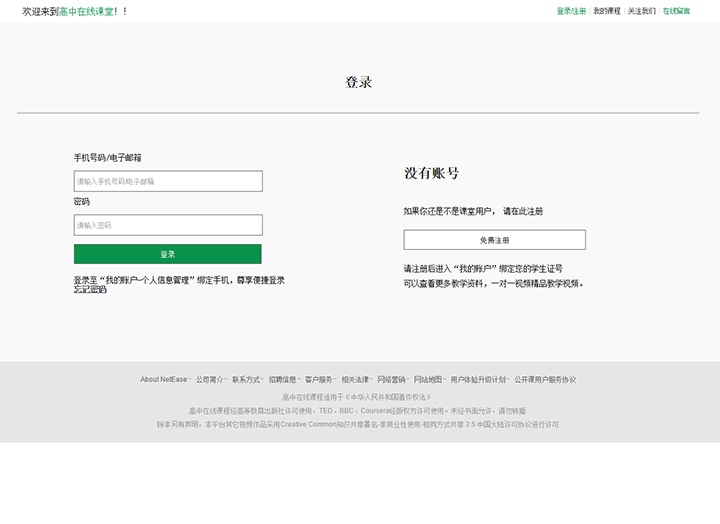Screen dimensions: 720x524
Task: Open the 相关法律 footer link
Action: click(x=355, y=379)
